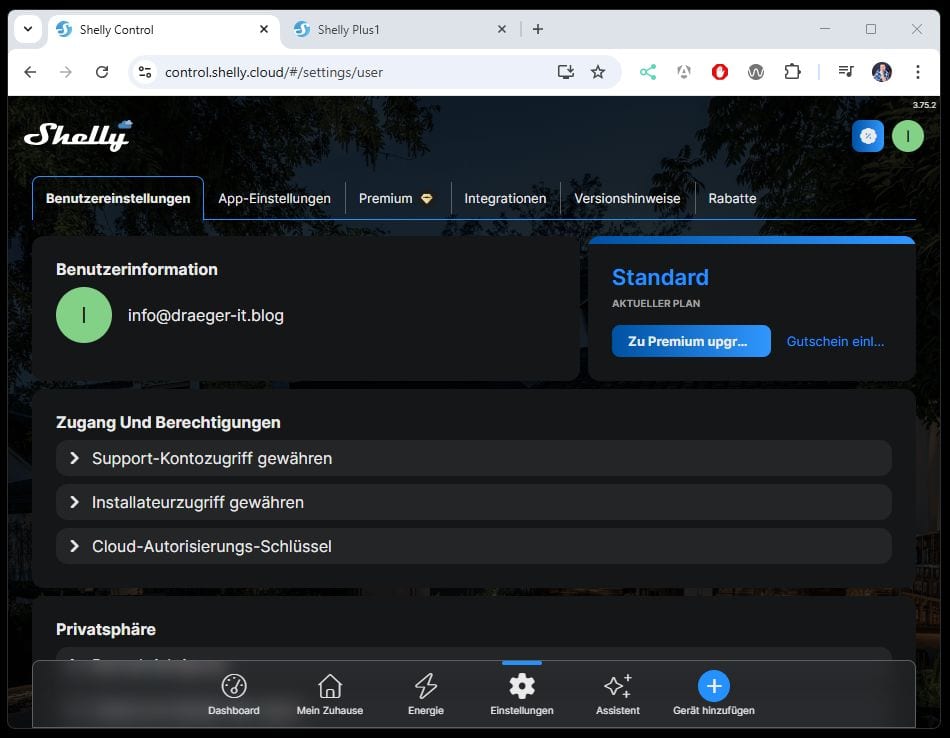Open the Rabatte tab
This screenshot has width=950, height=738.
pos(732,198)
